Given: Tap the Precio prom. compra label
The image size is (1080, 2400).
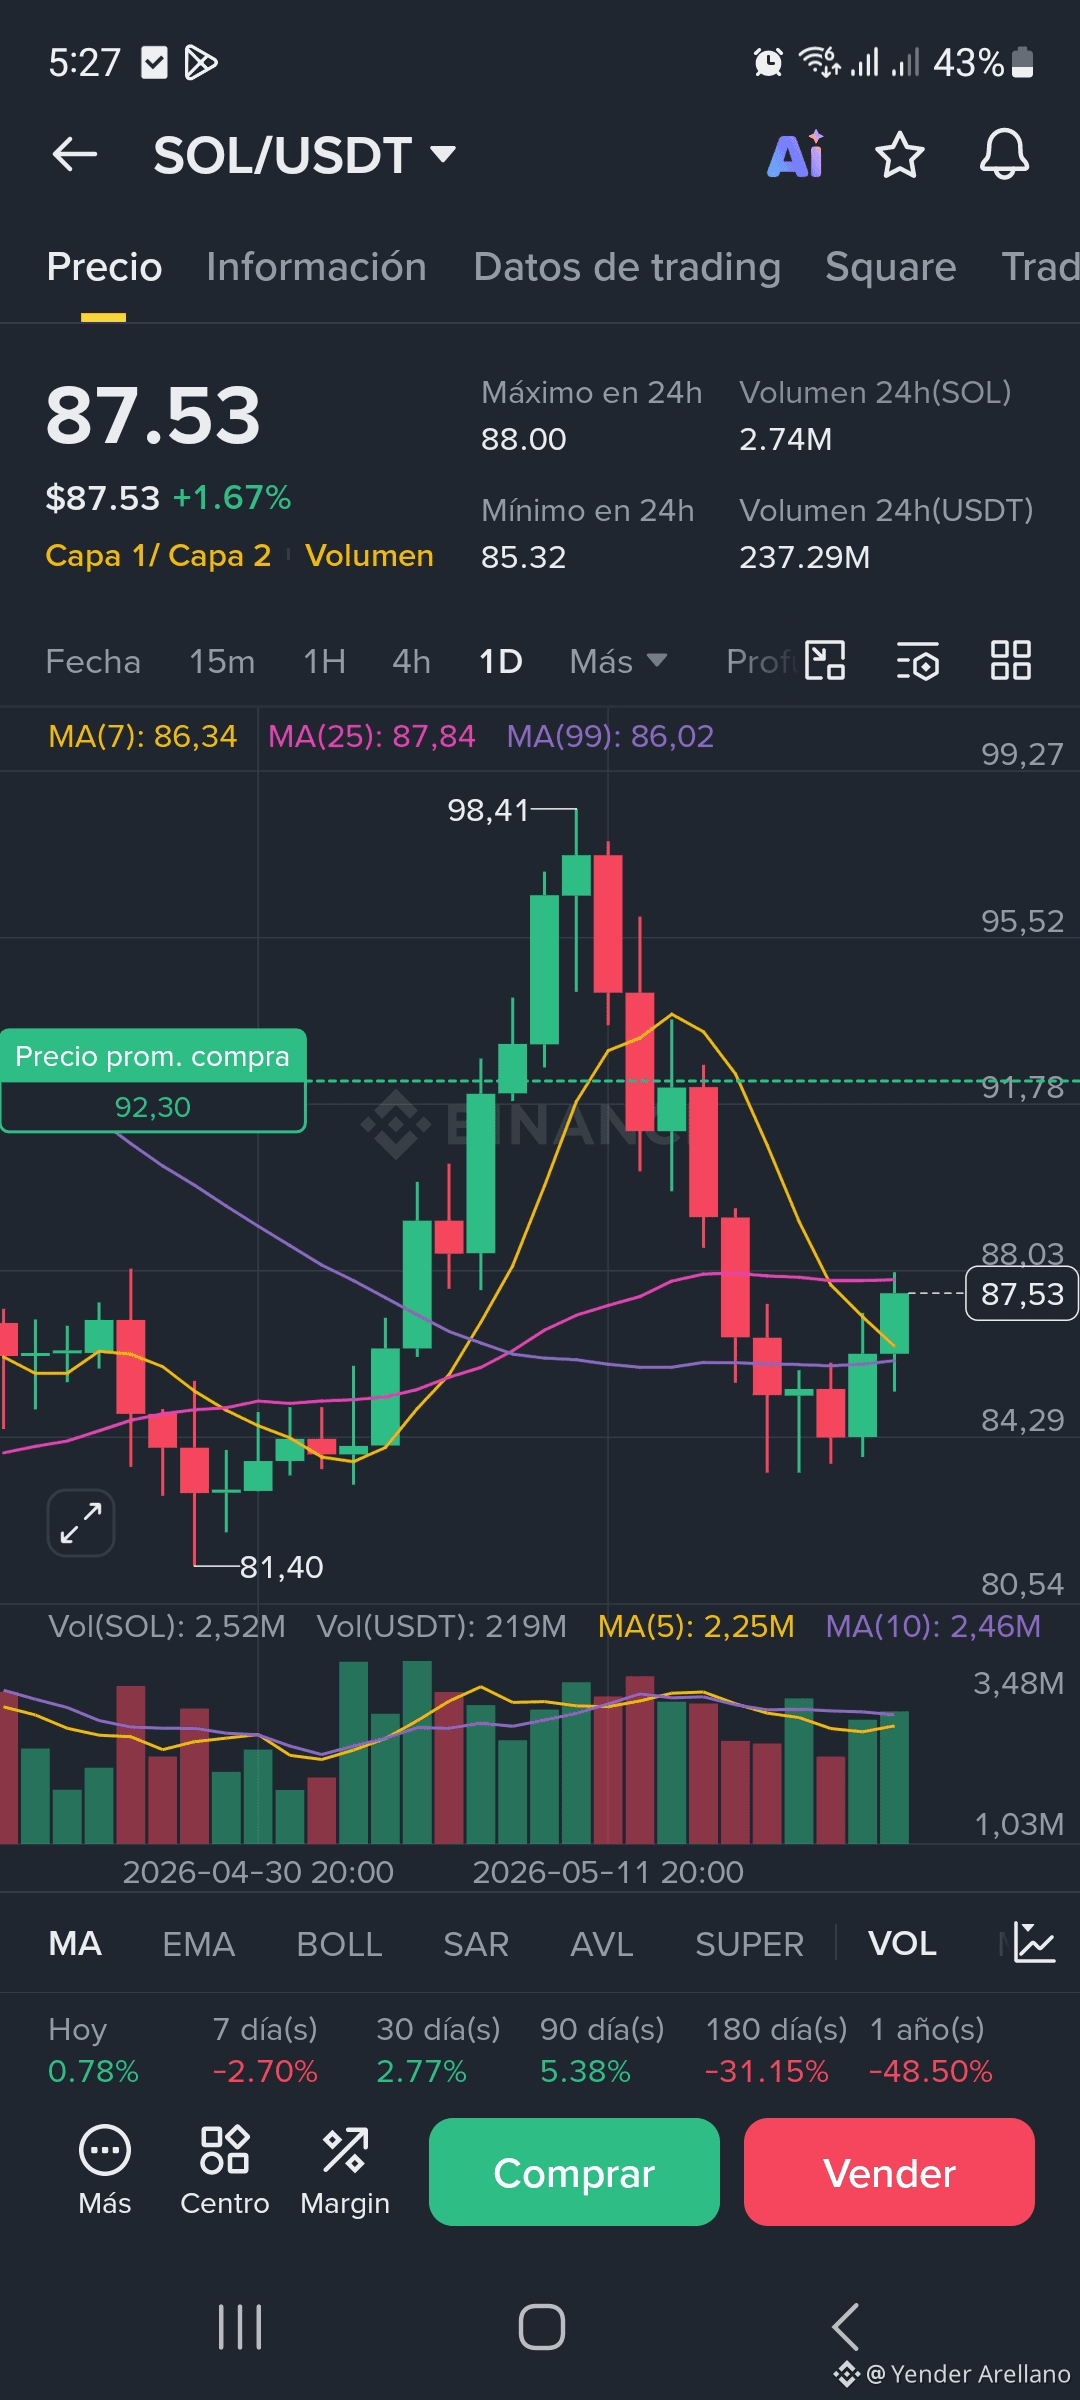Looking at the screenshot, I should pyautogui.click(x=152, y=1056).
